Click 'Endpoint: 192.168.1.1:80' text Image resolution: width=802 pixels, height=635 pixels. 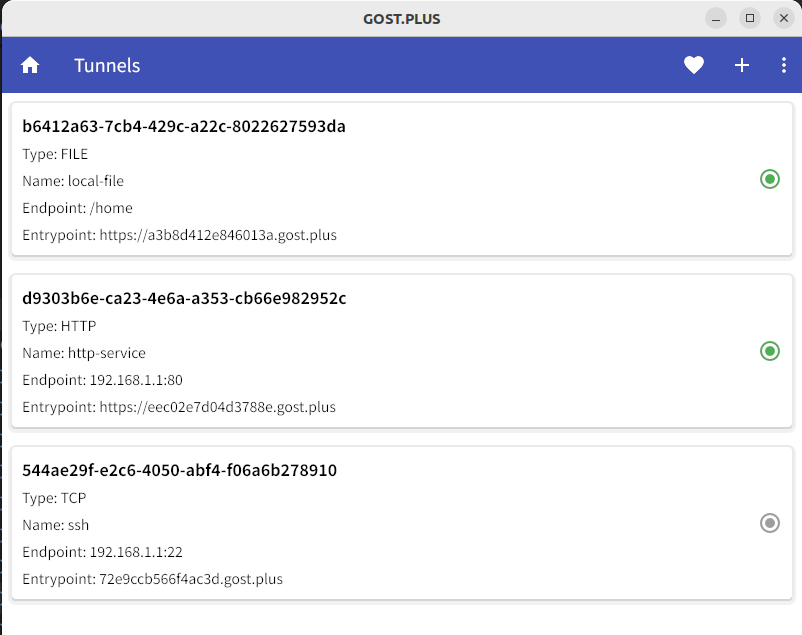point(102,380)
